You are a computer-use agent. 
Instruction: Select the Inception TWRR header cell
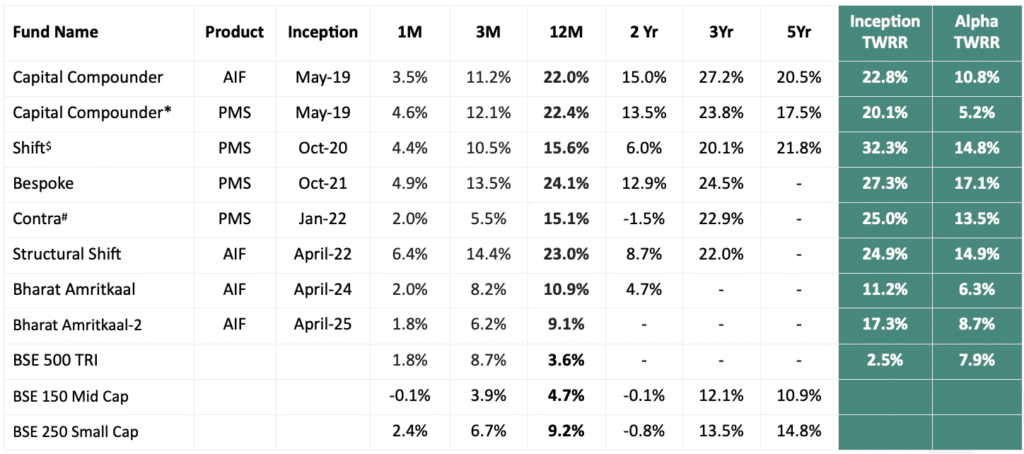885,31
